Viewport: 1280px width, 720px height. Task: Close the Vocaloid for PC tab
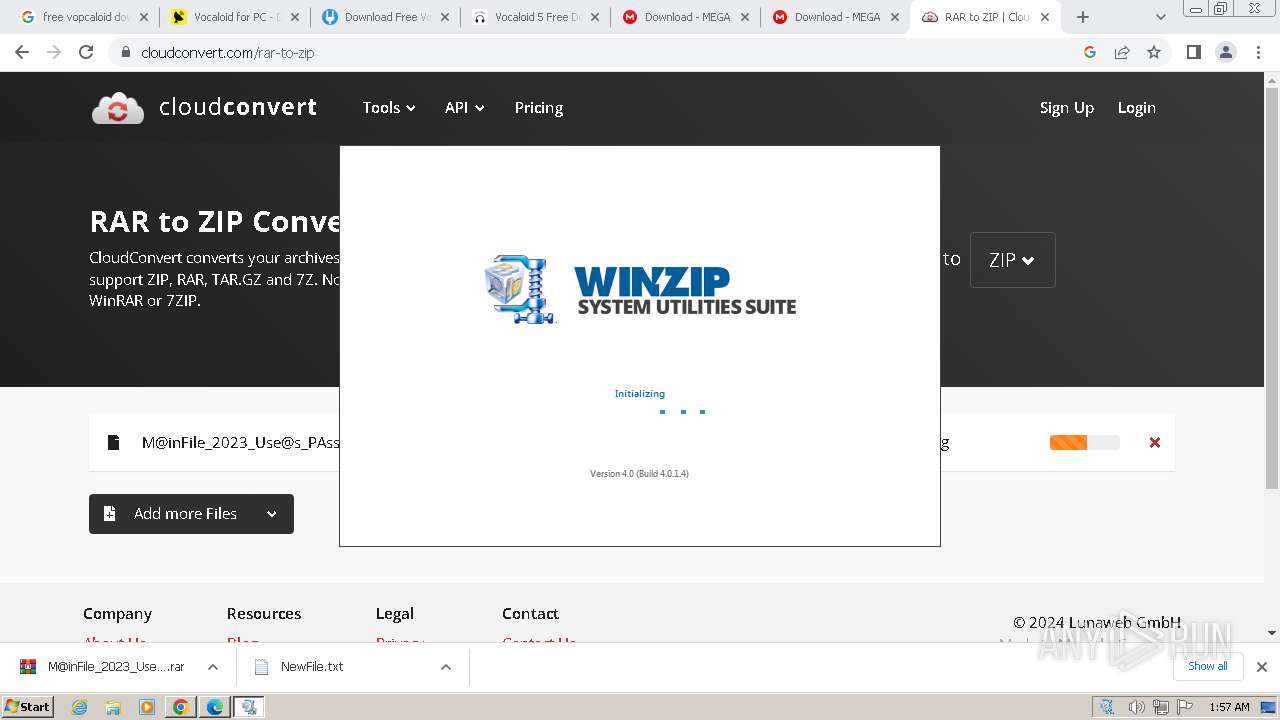click(293, 17)
